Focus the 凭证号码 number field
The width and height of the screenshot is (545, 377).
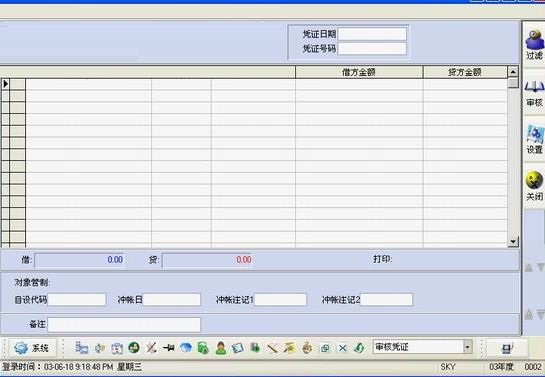pos(372,49)
